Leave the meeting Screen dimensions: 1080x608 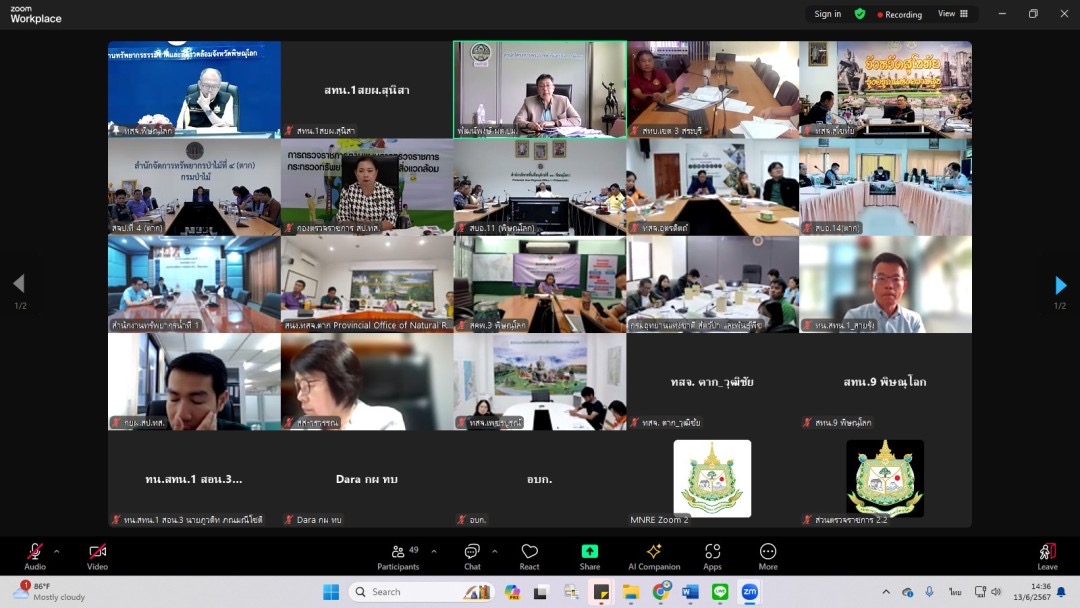1047,556
